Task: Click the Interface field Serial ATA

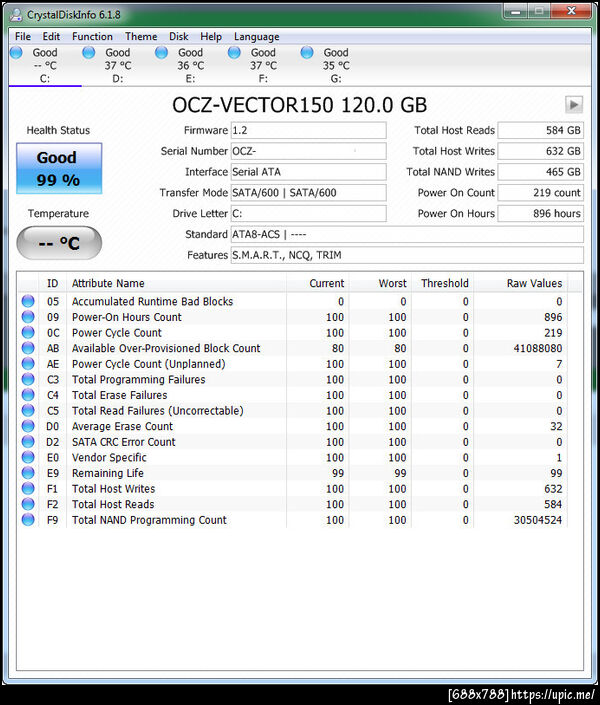Action: point(309,172)
